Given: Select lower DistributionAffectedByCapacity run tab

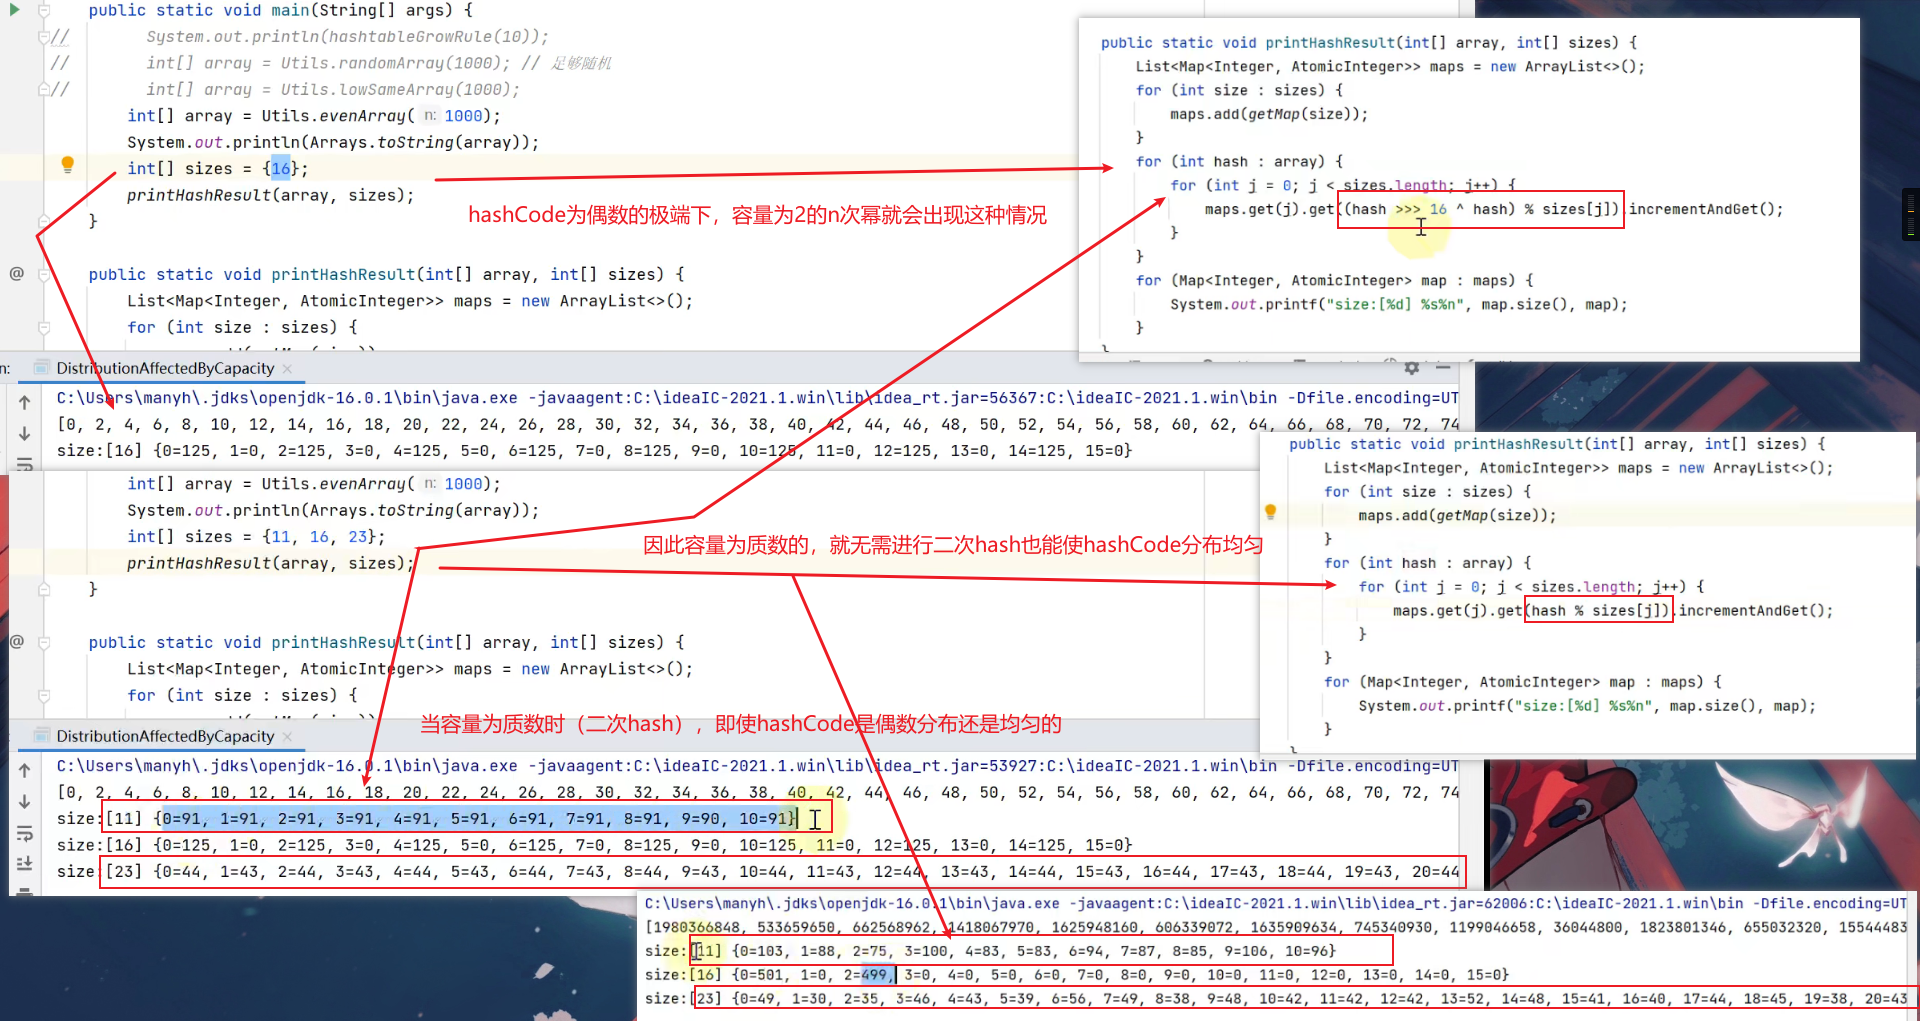Looking at the screenshot, I should (164, 736).
